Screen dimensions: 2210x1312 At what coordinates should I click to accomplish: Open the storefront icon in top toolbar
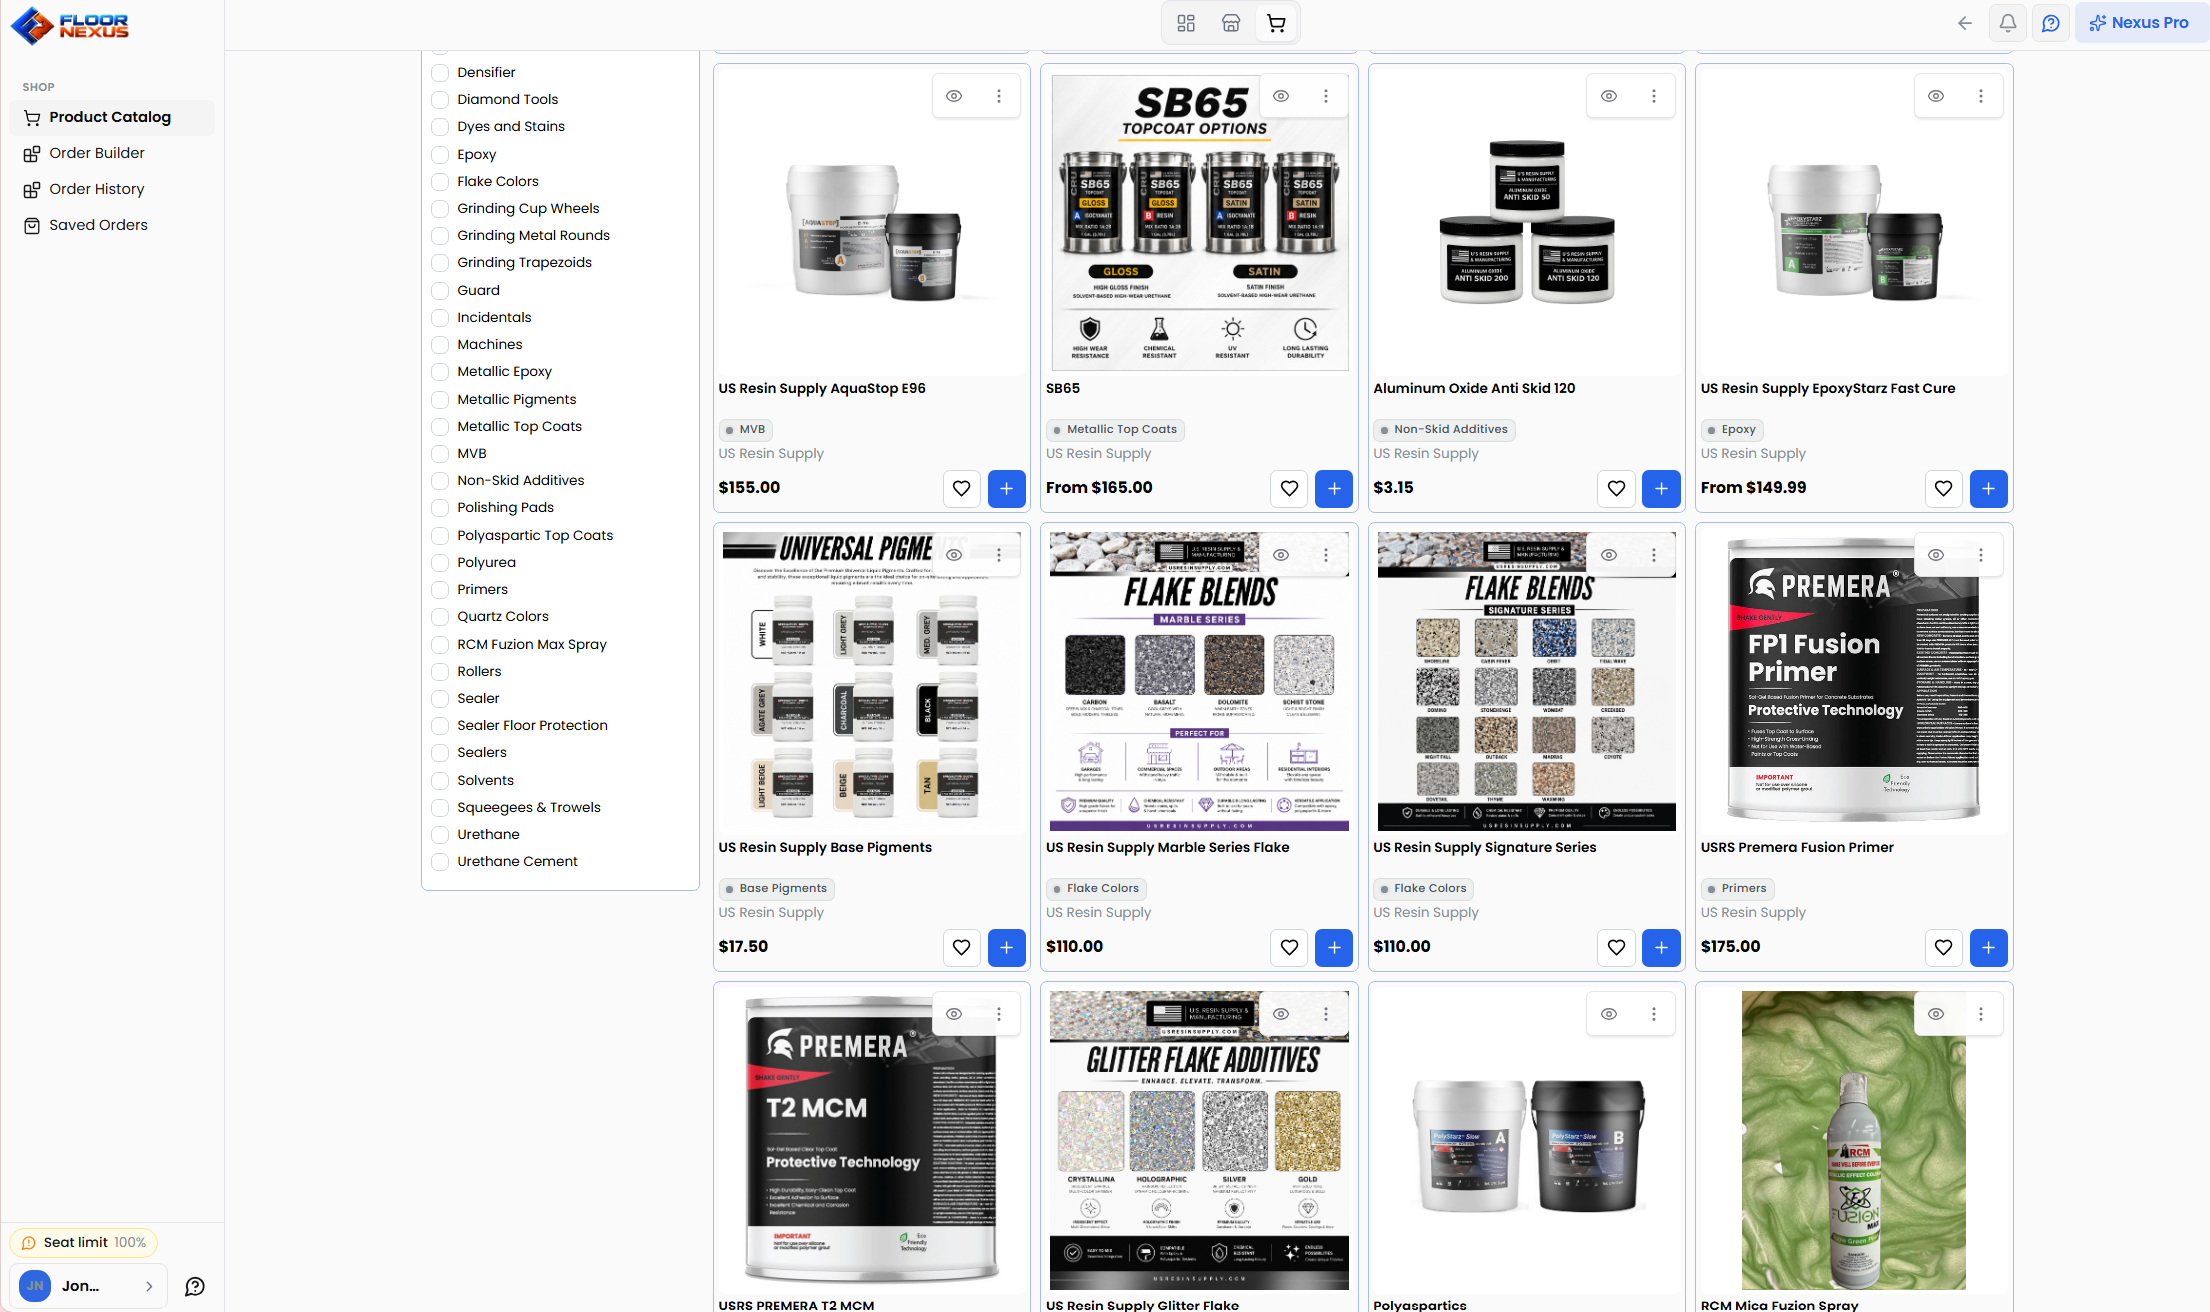pos(1231,23)
